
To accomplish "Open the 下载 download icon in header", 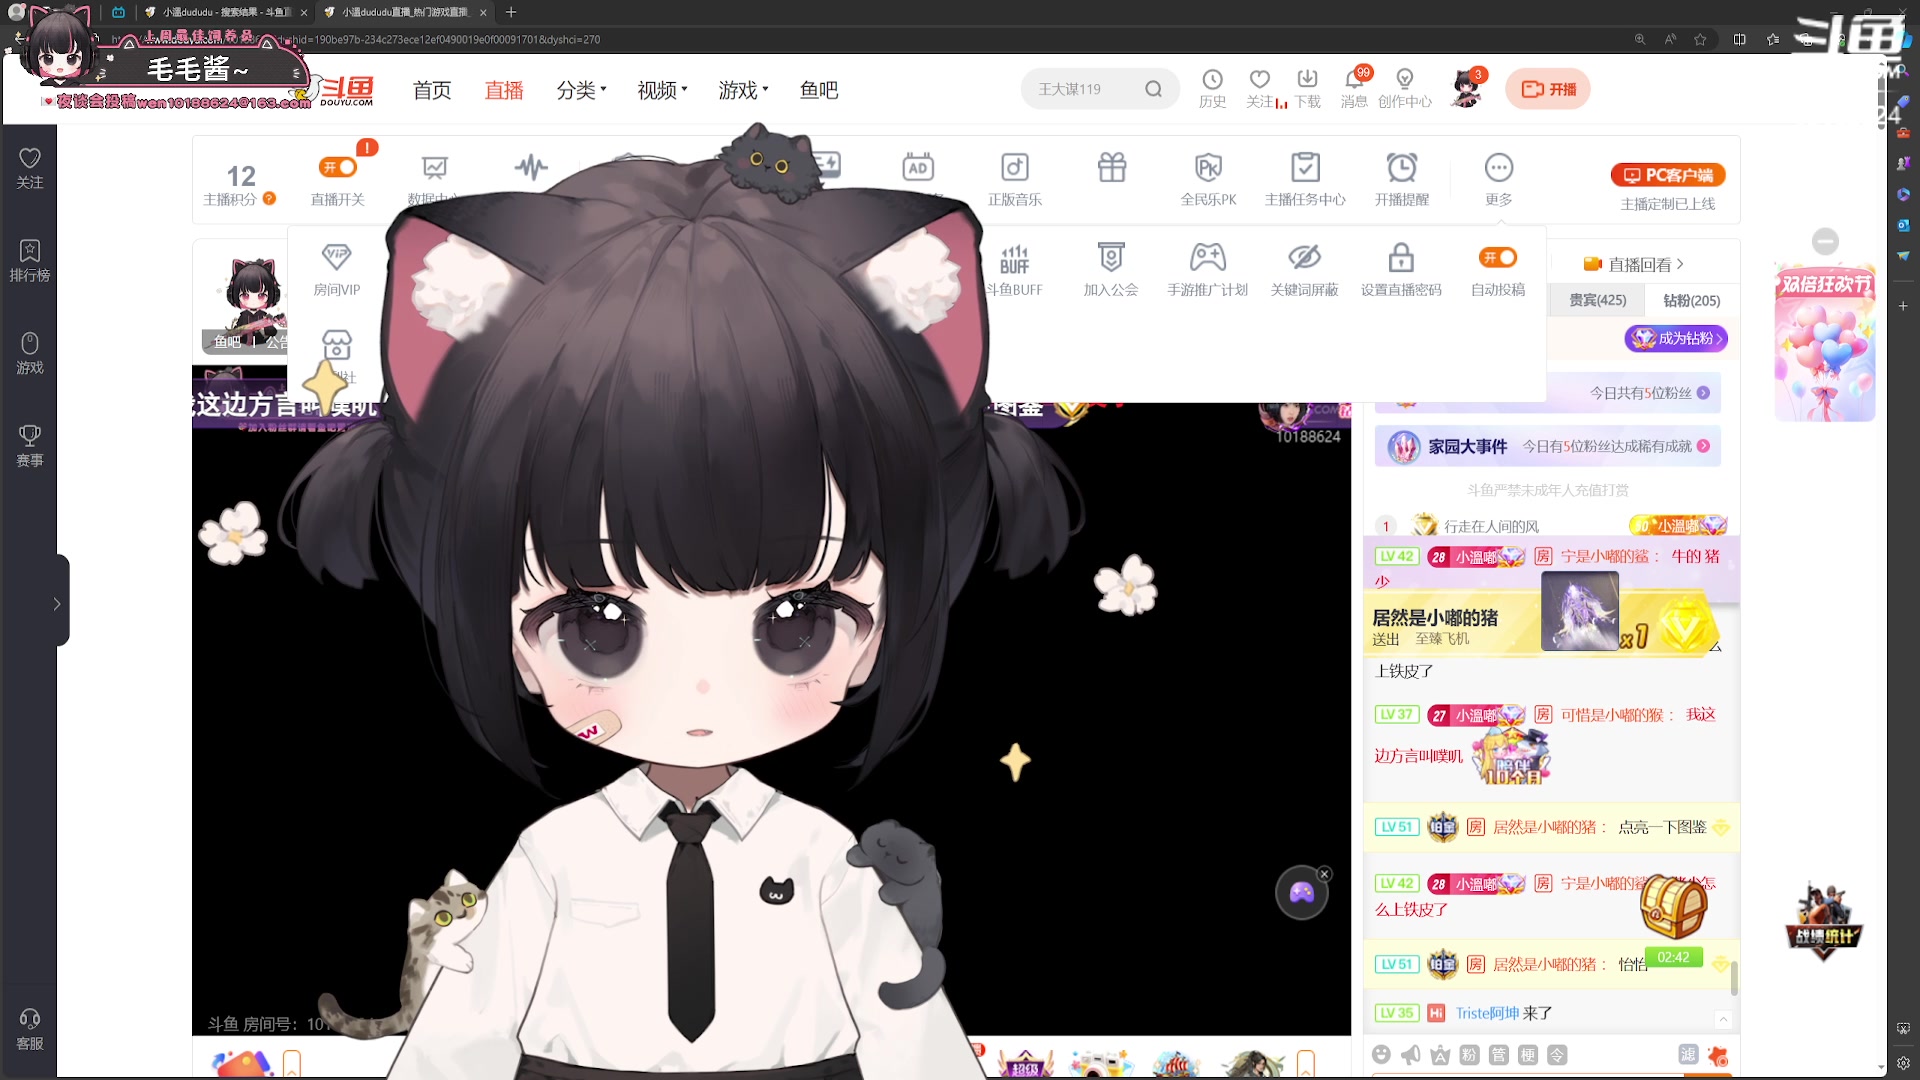I will (x=1307, y=88).
